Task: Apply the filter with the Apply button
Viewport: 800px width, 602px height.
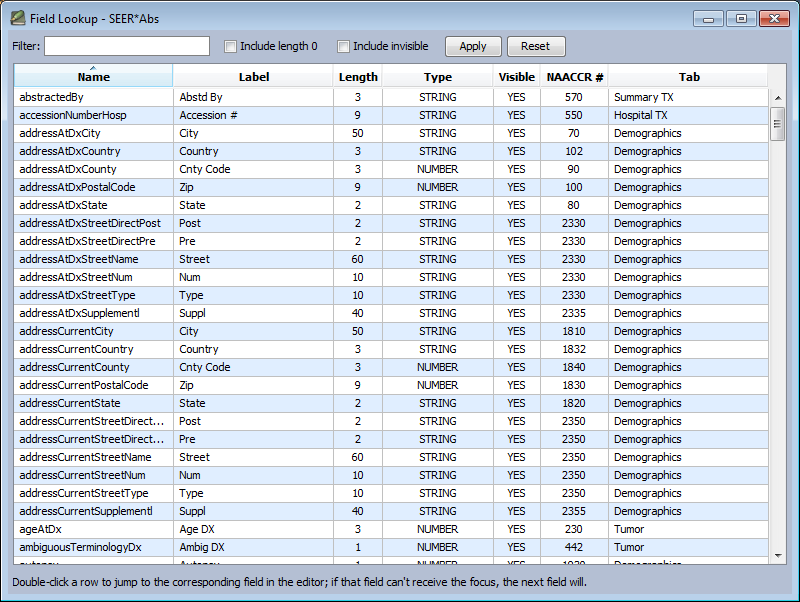Action: [x=473, y=46]
